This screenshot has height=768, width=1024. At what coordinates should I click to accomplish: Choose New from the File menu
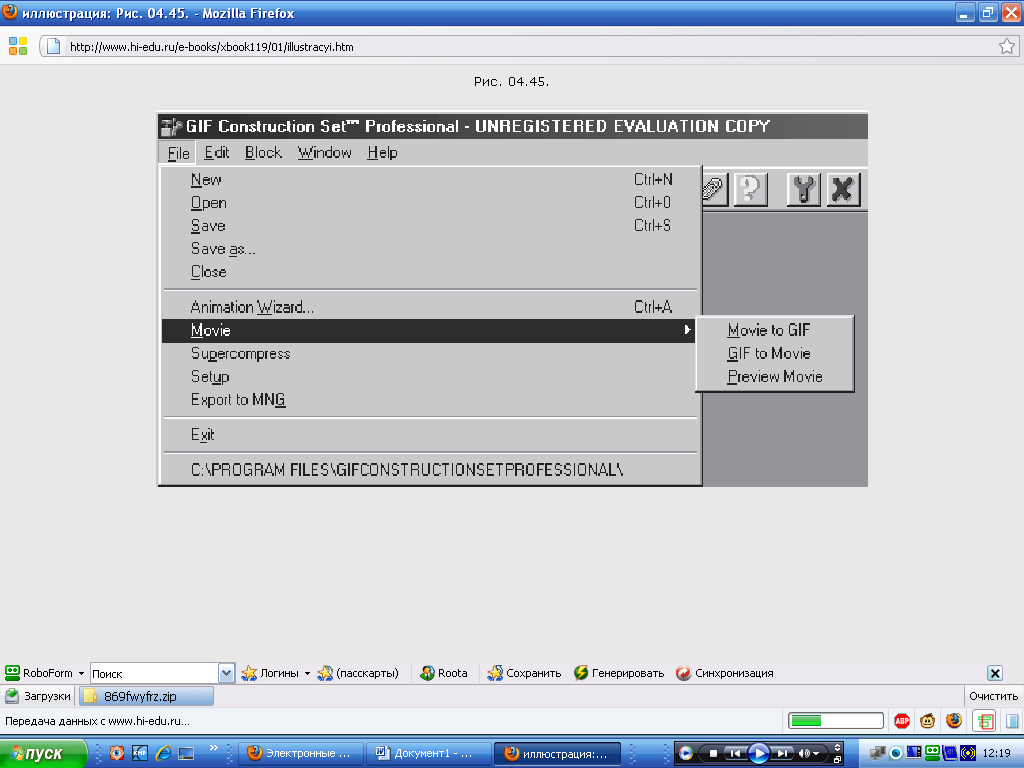tap(431, 180)
